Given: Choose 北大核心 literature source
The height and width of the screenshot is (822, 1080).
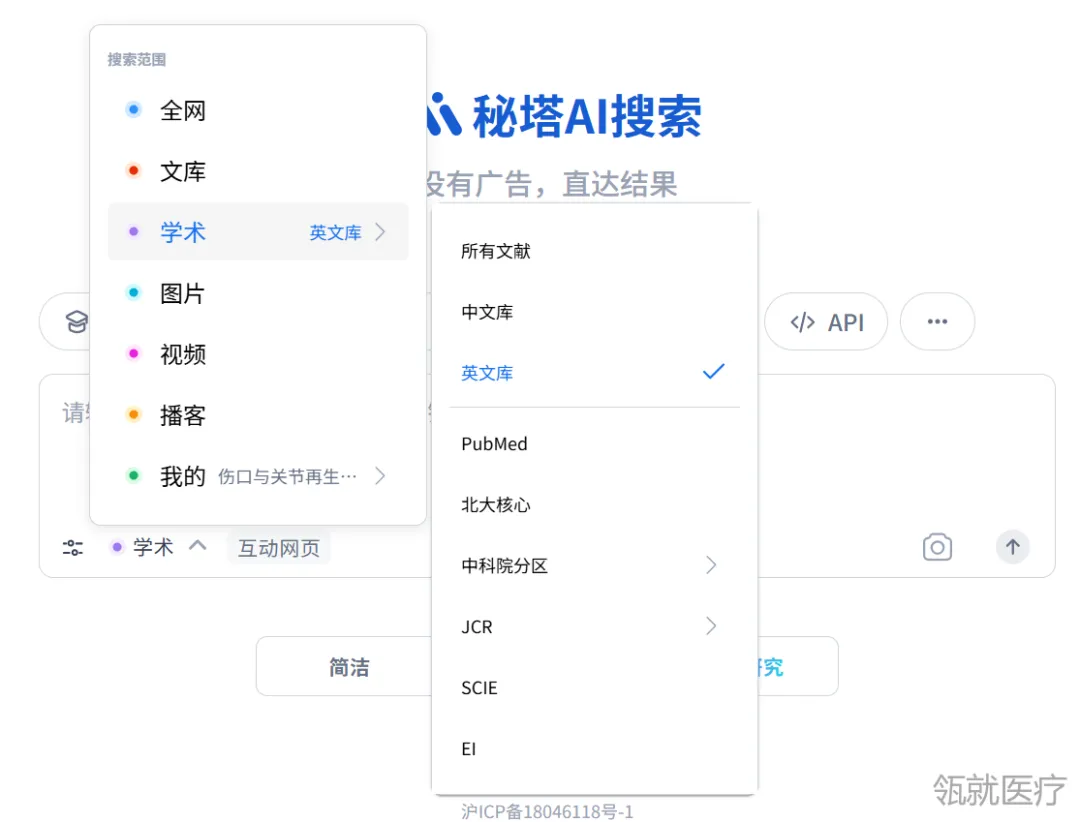Looking at the screenshot, I should point(594,504).
